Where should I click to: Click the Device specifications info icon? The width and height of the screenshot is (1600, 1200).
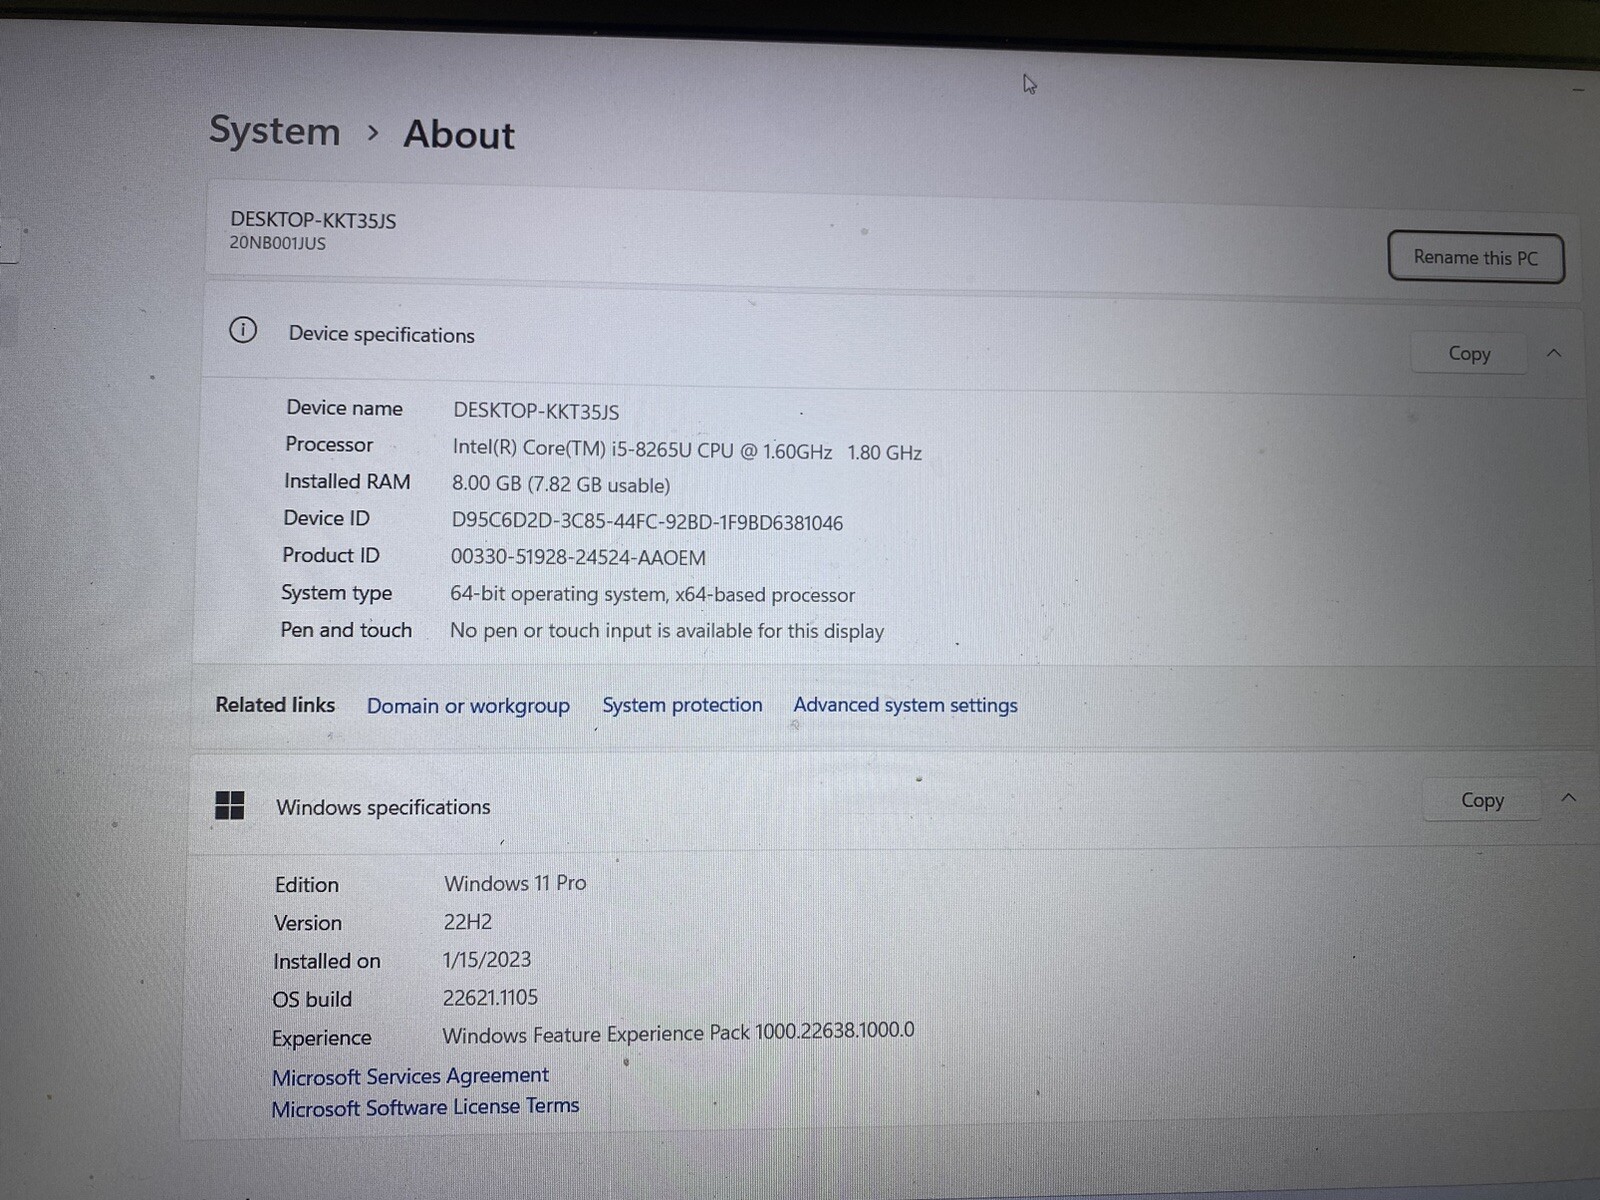pos(243,330)
